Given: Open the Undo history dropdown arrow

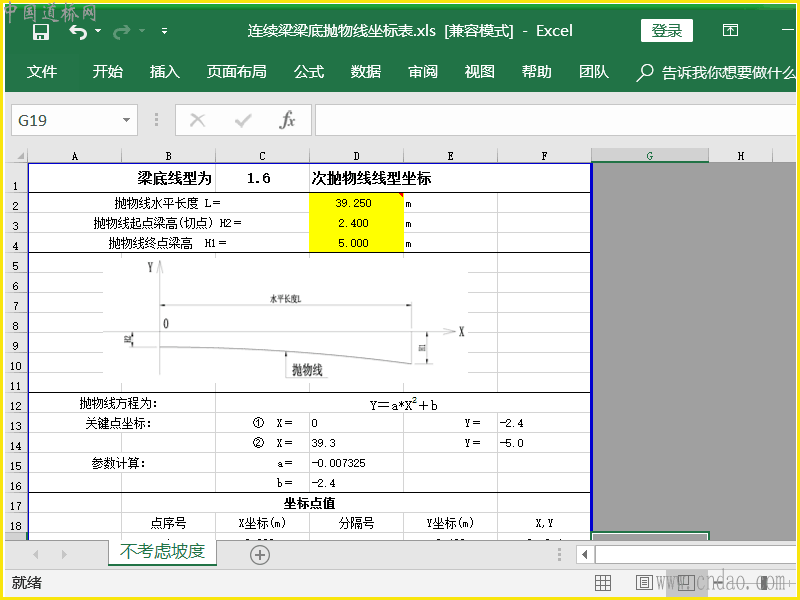Looking at the screenshot, I should click(98, 31).
